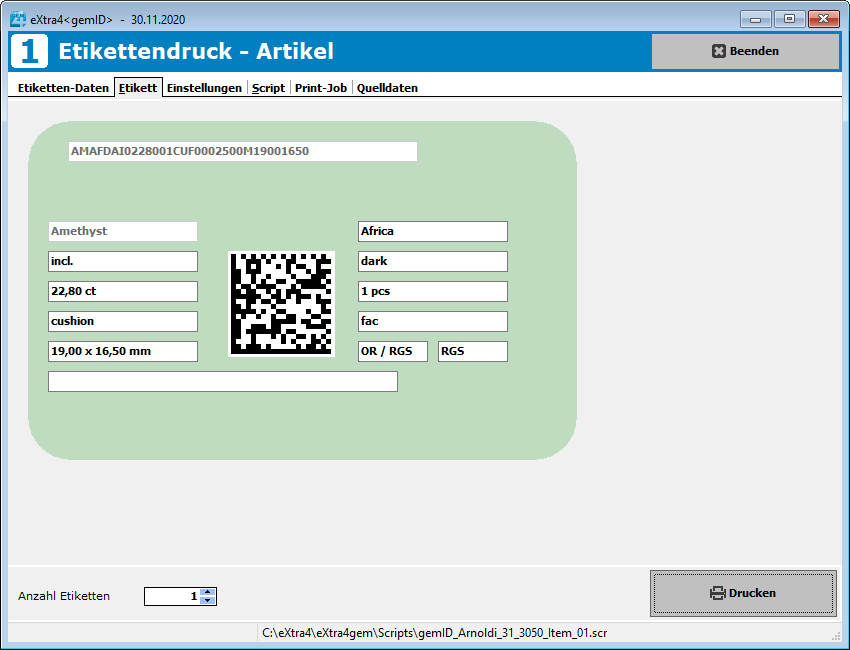This screenshot has width=850, height=650.
Task: Go to the Script tab
Action: coord(268,88)
